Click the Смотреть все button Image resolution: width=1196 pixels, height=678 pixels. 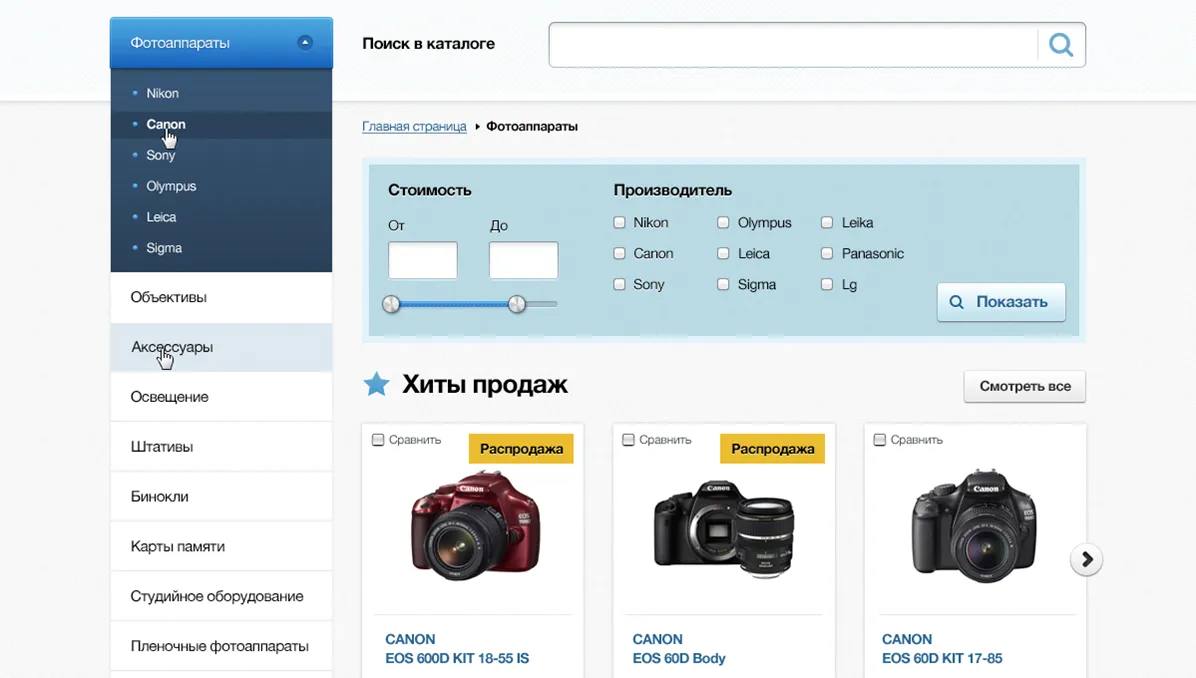click(1025, 386)
